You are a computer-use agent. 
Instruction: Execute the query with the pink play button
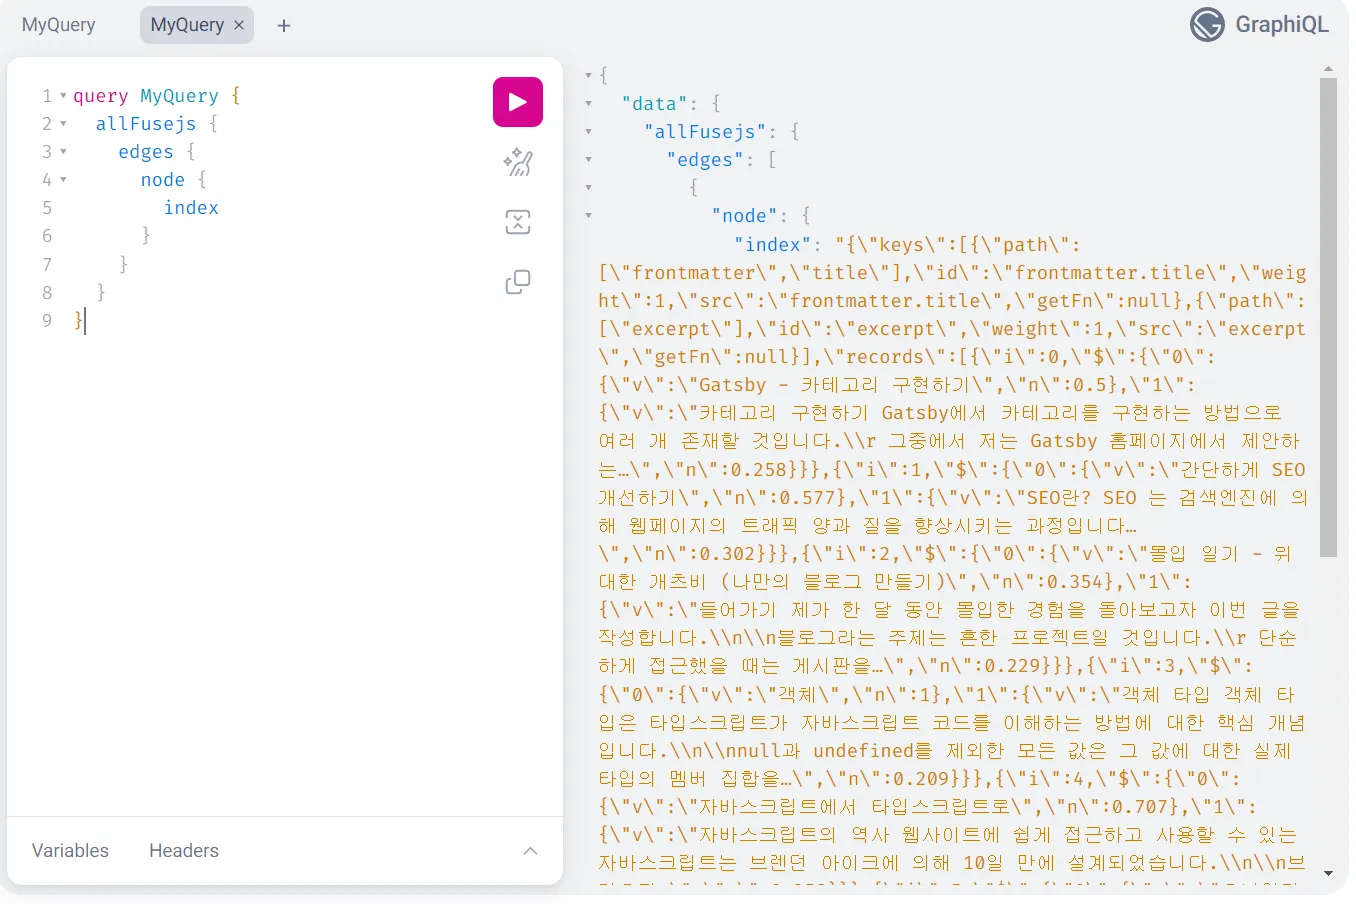[x=517, y=101]
